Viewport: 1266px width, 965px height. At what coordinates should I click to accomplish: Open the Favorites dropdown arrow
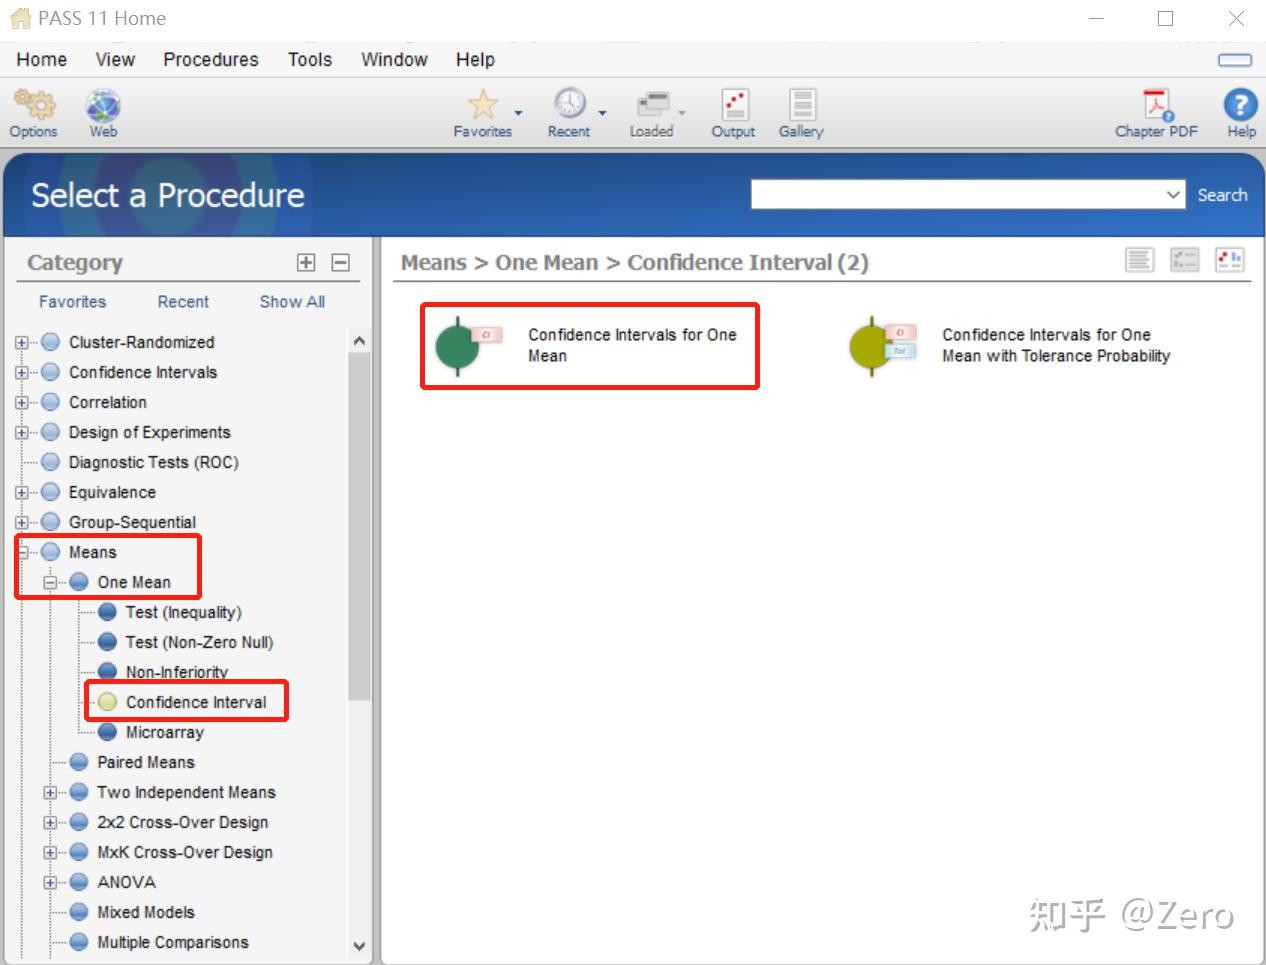tap(517, 113)
